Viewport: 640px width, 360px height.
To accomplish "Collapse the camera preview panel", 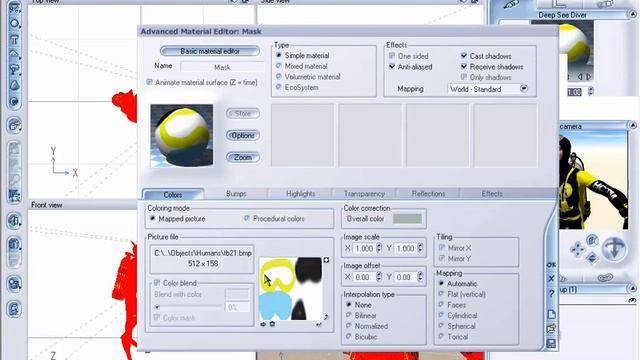I will click(x=632, y=126).
